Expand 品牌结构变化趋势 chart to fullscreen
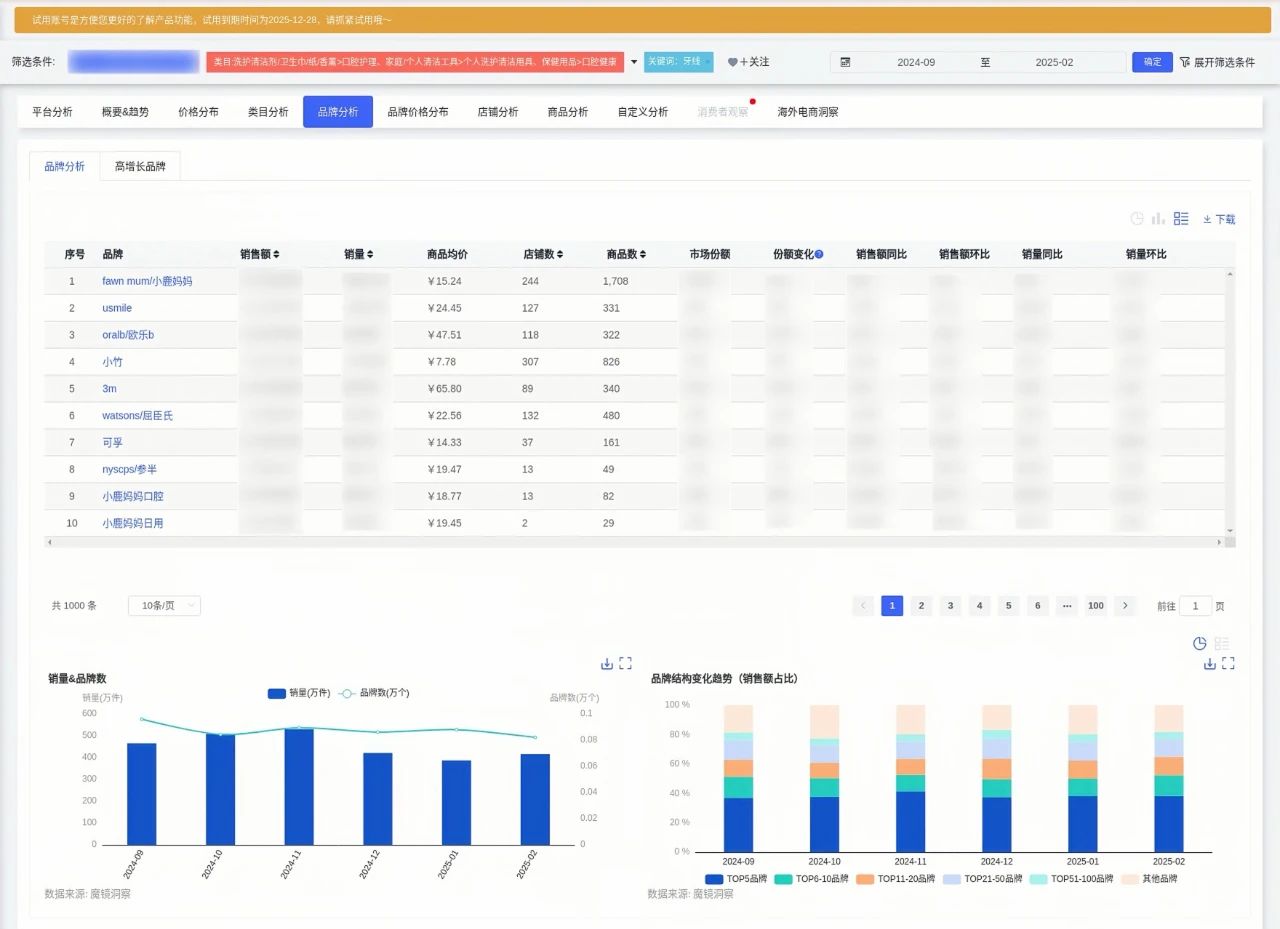Image resolution: width=1280 pixels, height=929 pixels. (x=1229, y=663)
